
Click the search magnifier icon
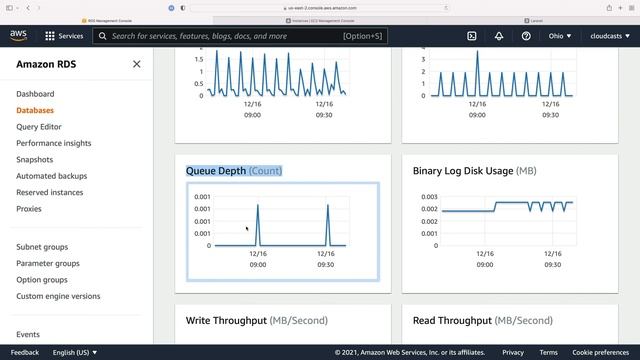102,36
